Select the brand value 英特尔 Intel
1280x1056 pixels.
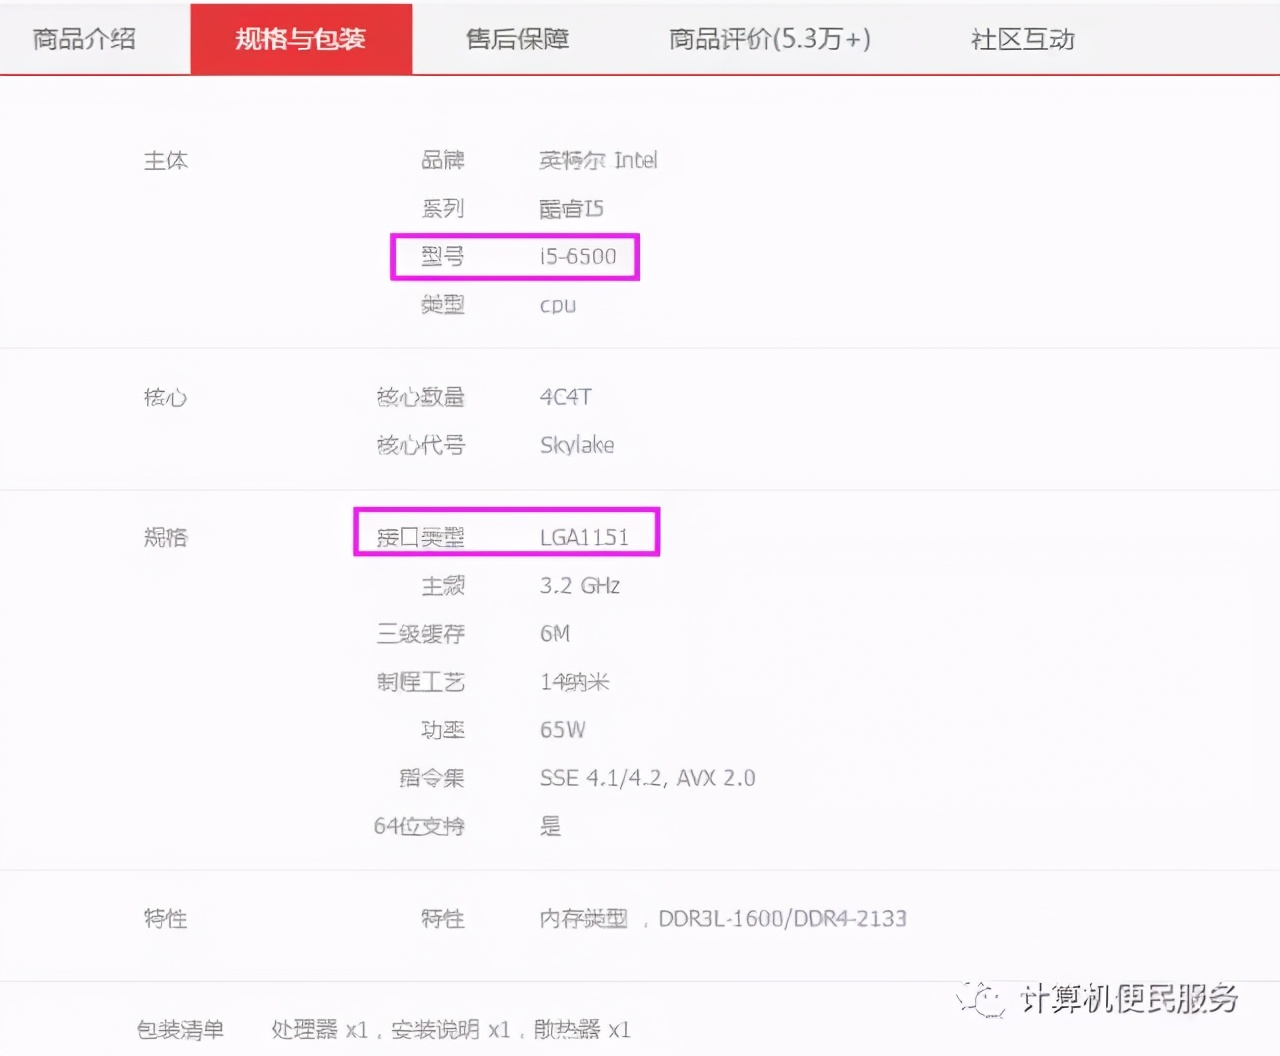click(598, 160)
